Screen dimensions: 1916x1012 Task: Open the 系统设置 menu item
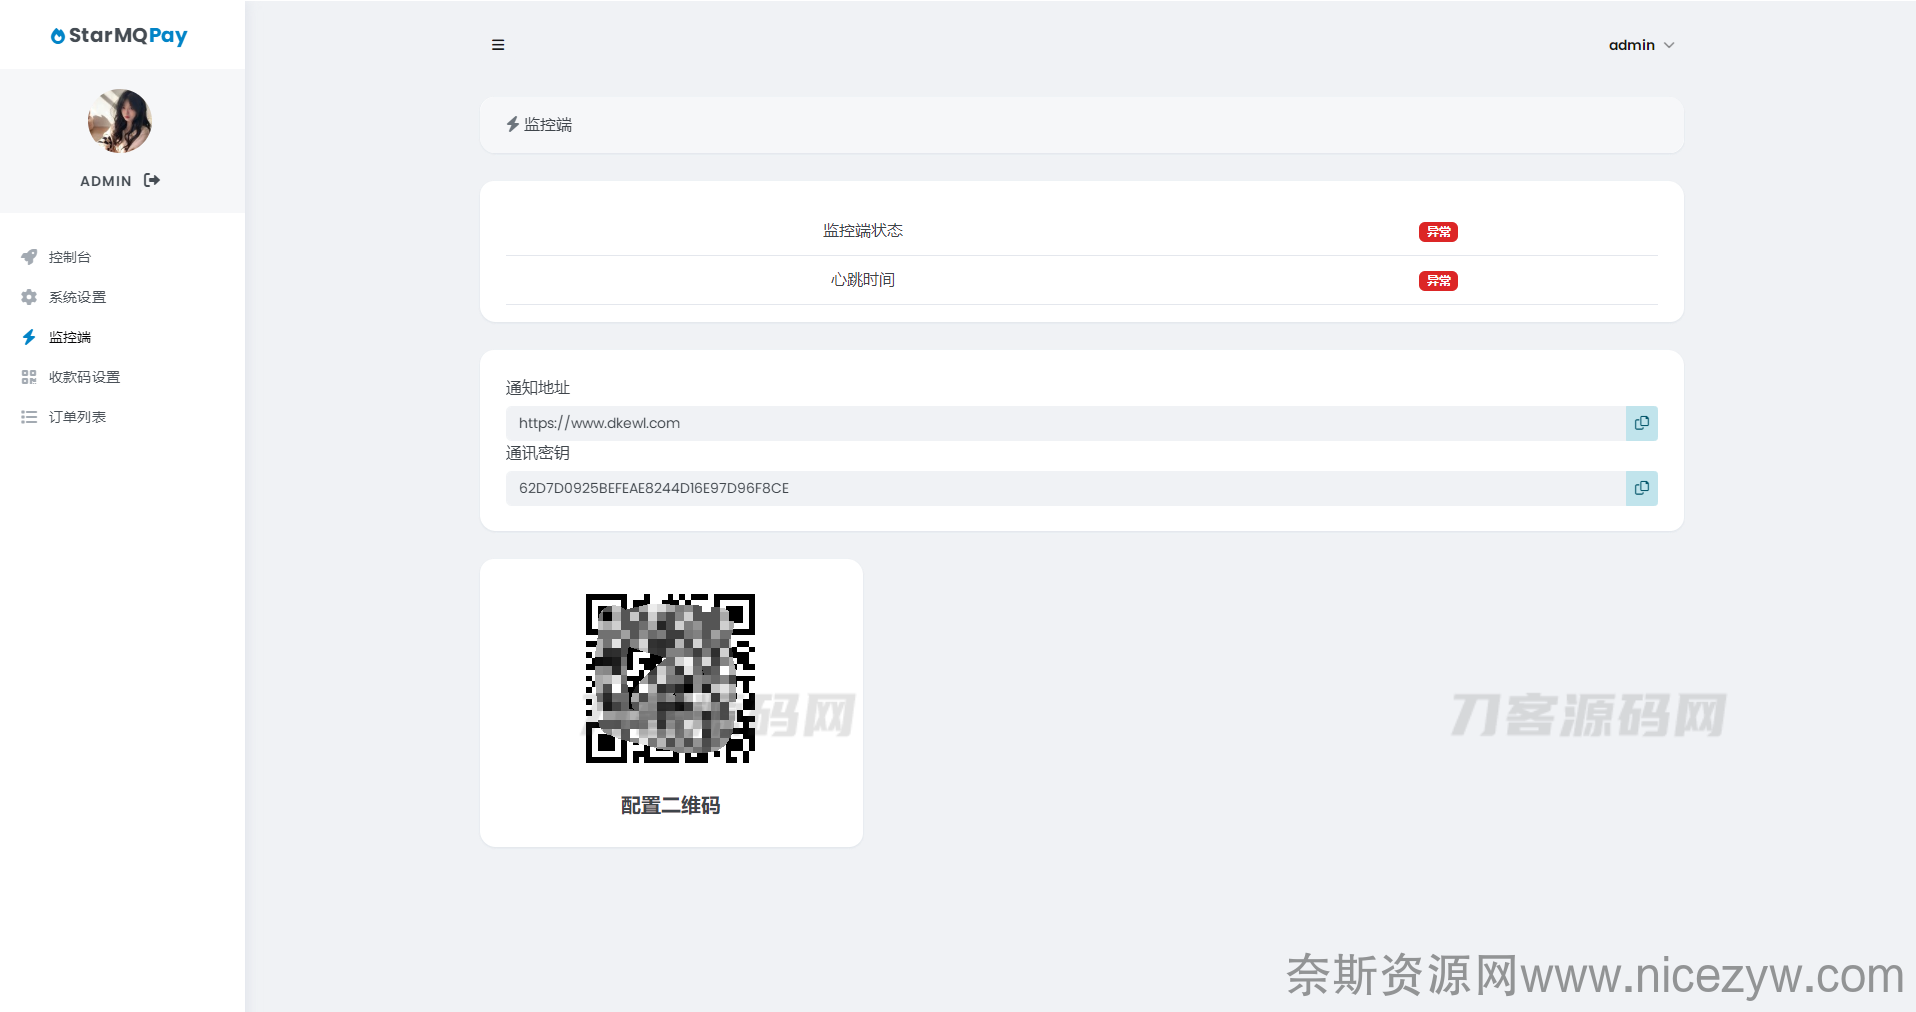[x=77, y=297]
